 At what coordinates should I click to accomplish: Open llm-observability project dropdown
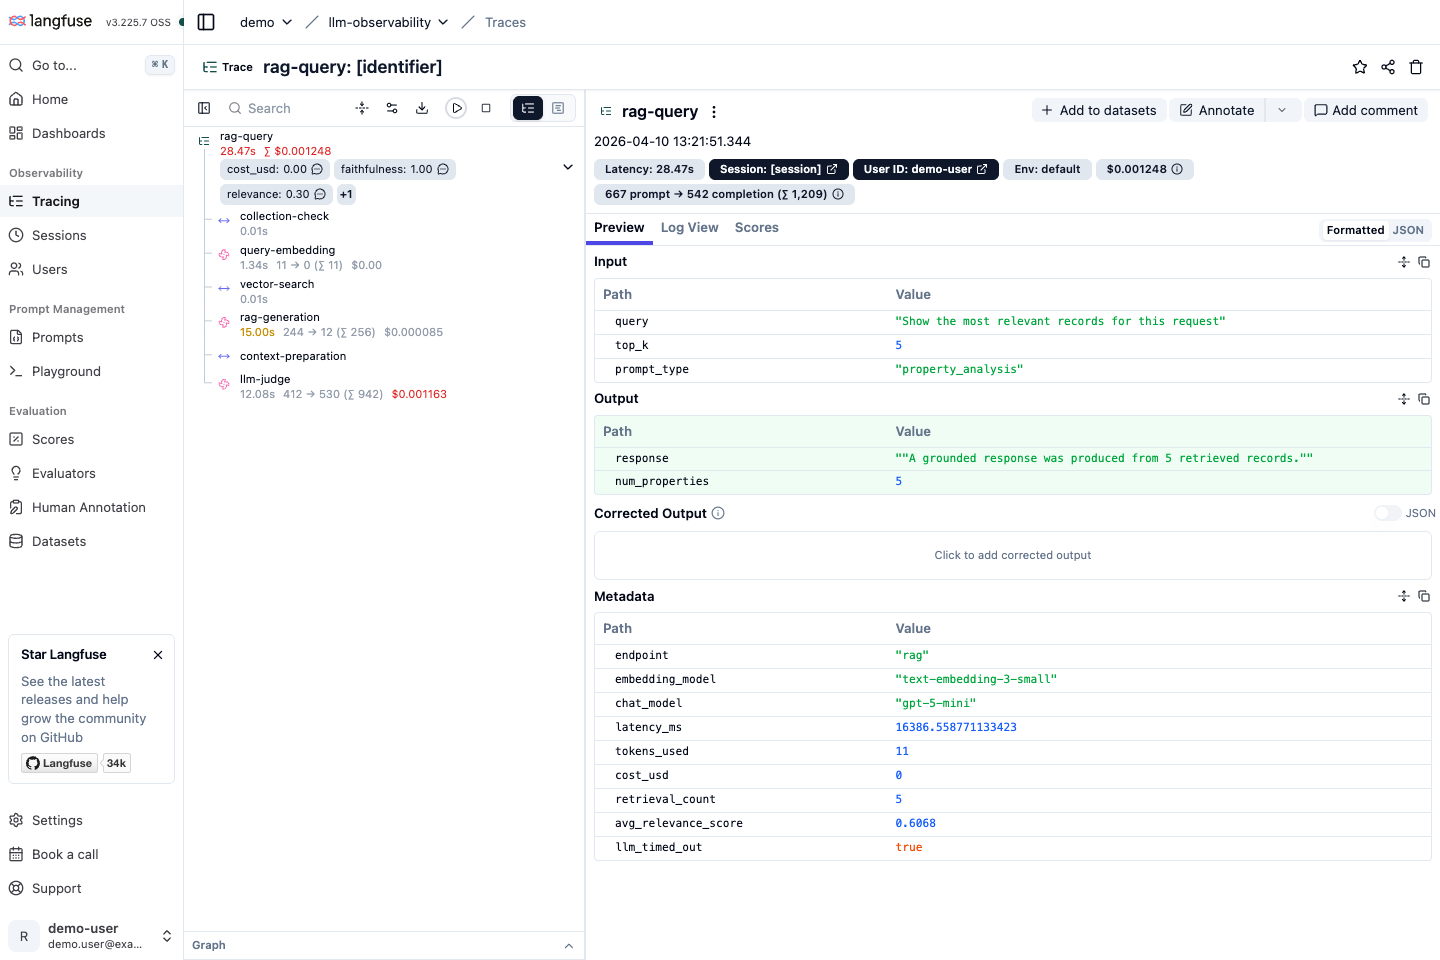coord(388,22)
